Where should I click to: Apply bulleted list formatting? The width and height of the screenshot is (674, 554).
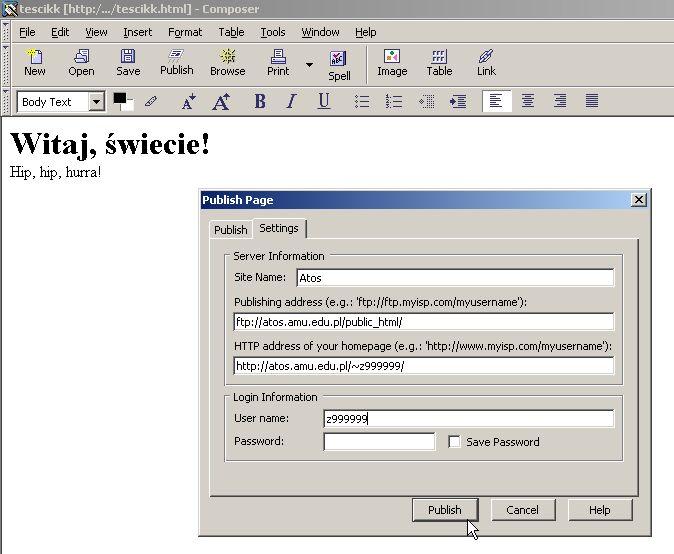(x=362, y=102)
